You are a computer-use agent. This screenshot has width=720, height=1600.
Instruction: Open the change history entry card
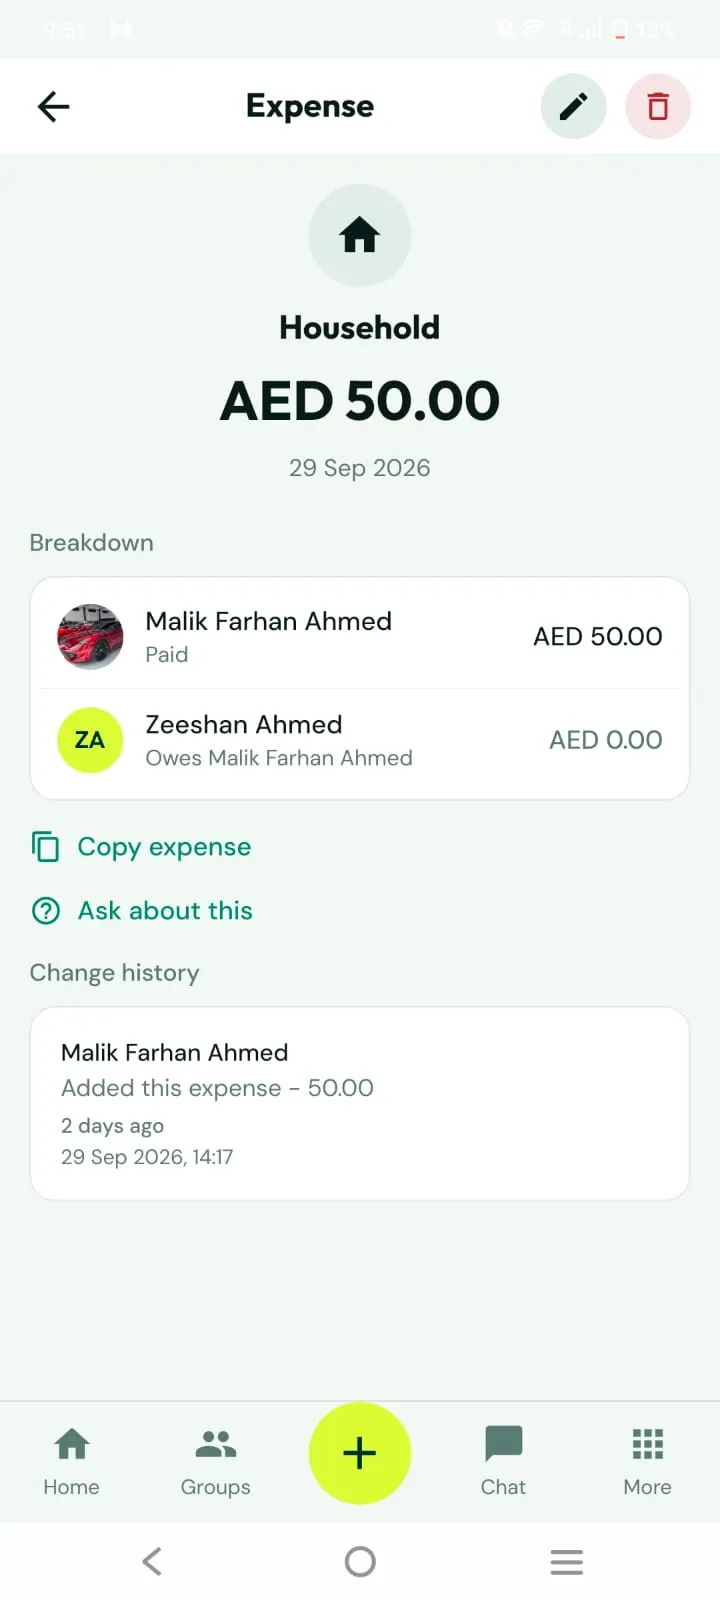[x=360, y=1103]
